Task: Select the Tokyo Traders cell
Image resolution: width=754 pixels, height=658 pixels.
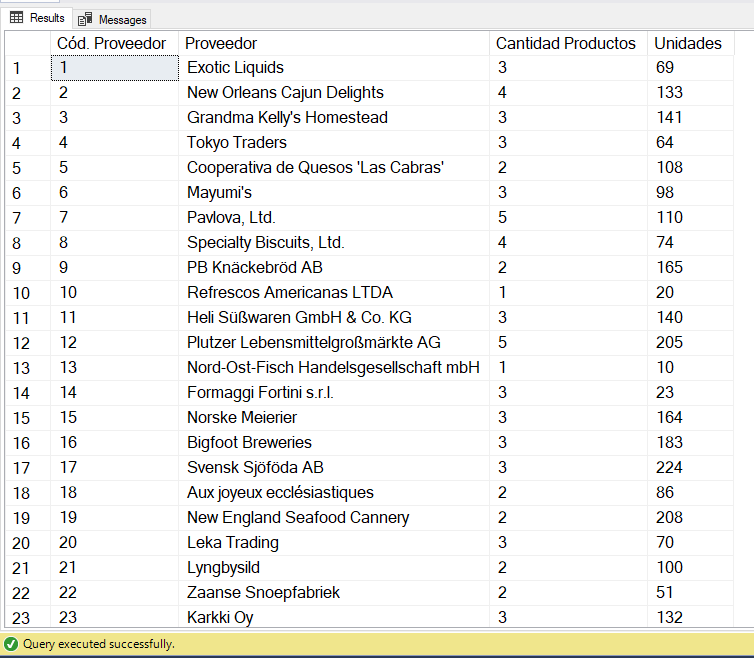Action: click(x=334, y=143)
